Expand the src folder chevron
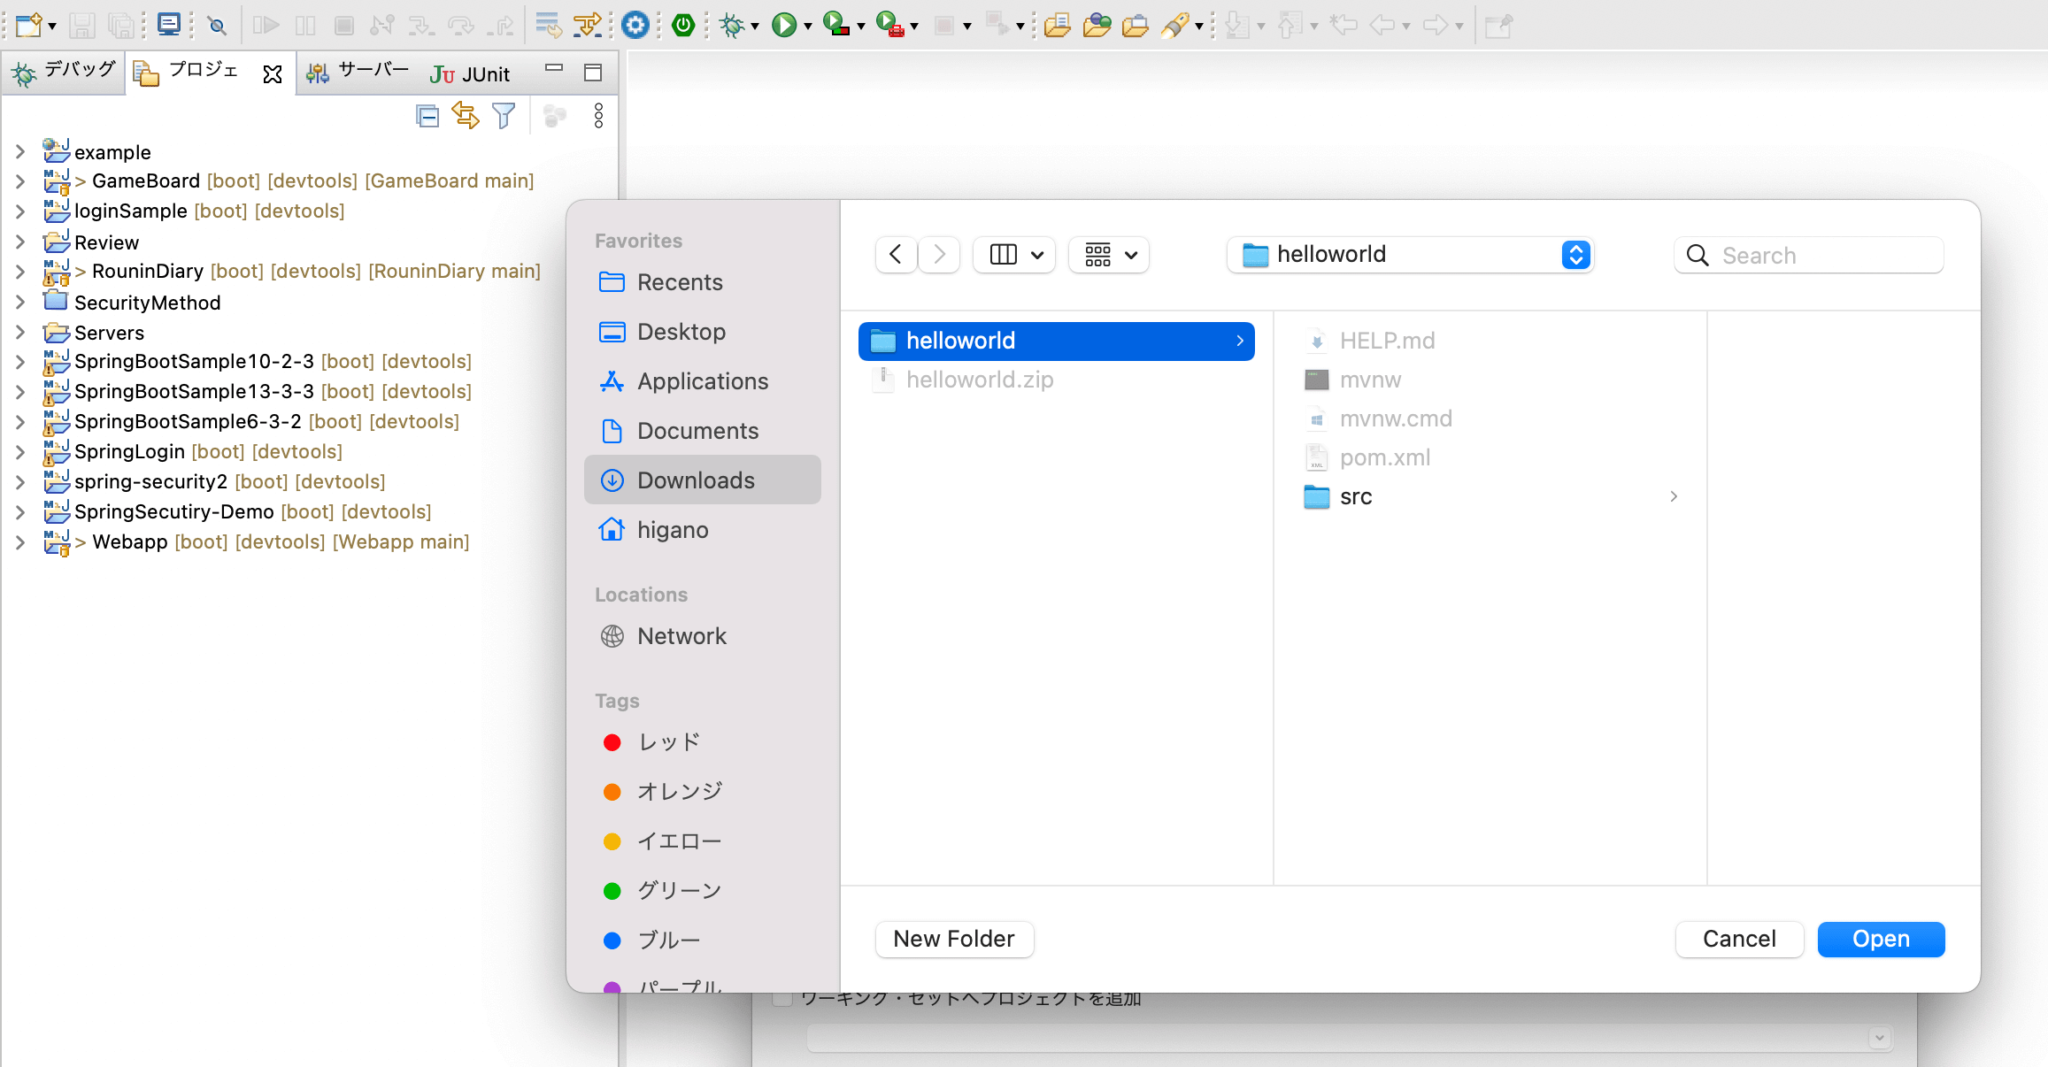The width and height of the screenshot is (2048, 1067). coord(1673,497)
